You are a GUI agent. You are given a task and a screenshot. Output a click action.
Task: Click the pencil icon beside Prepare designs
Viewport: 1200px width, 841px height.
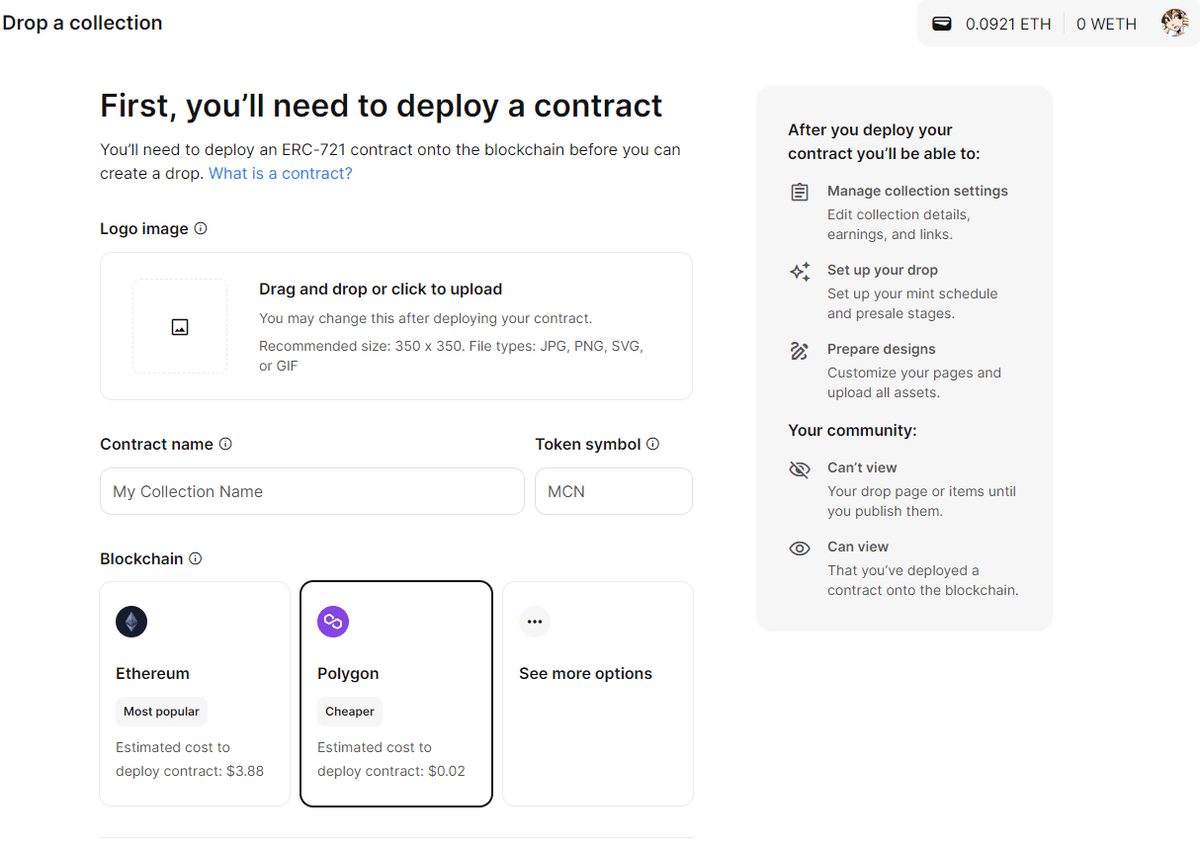pyautogui.click(x=799, y=350)
